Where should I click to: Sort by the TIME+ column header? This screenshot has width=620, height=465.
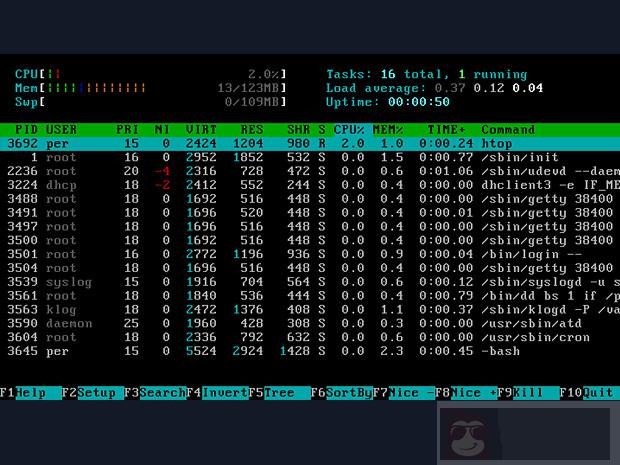pyautogui.click(x=446, y=130)
